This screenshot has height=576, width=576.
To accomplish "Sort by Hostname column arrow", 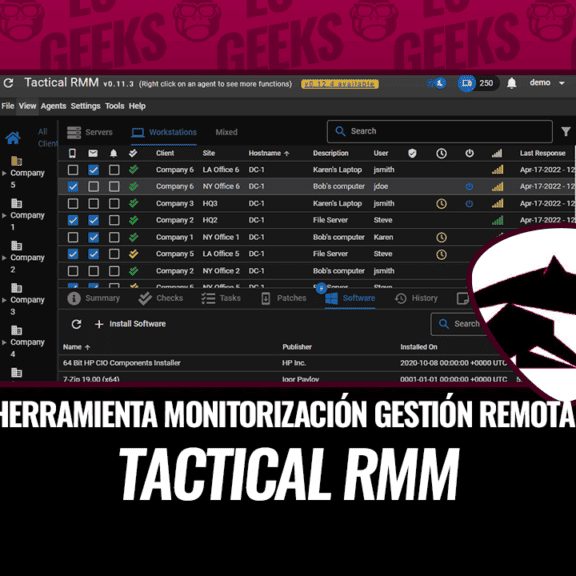I will point(287,154).
